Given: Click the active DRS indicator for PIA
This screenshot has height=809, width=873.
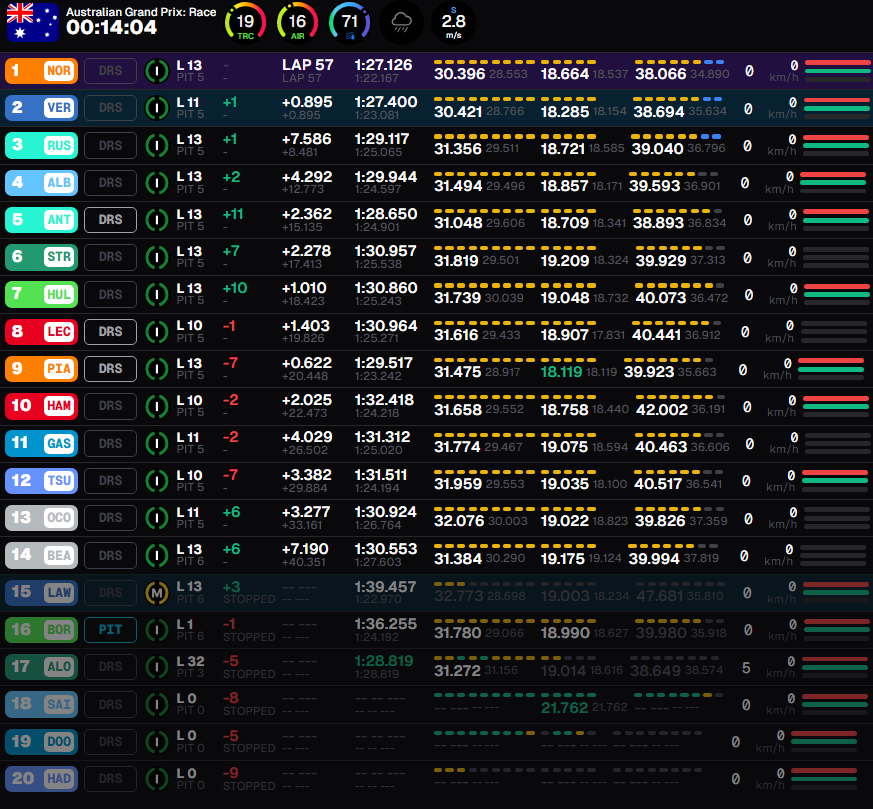Looking at the screenshot, I should pos(110,369).
